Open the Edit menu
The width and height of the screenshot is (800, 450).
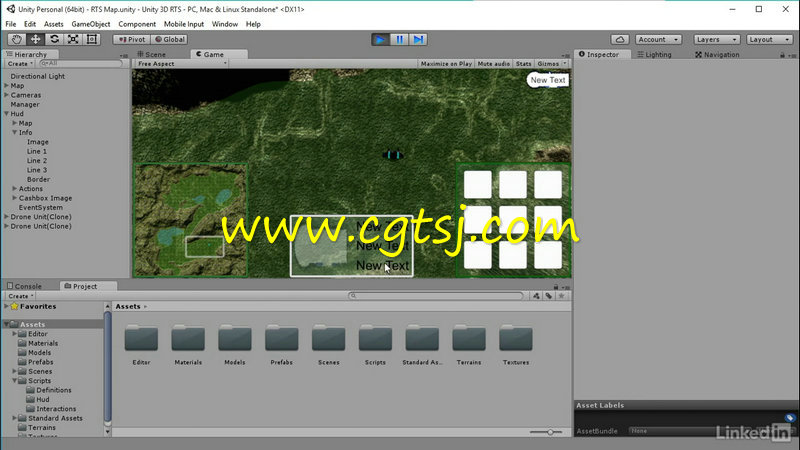(30, 24)
